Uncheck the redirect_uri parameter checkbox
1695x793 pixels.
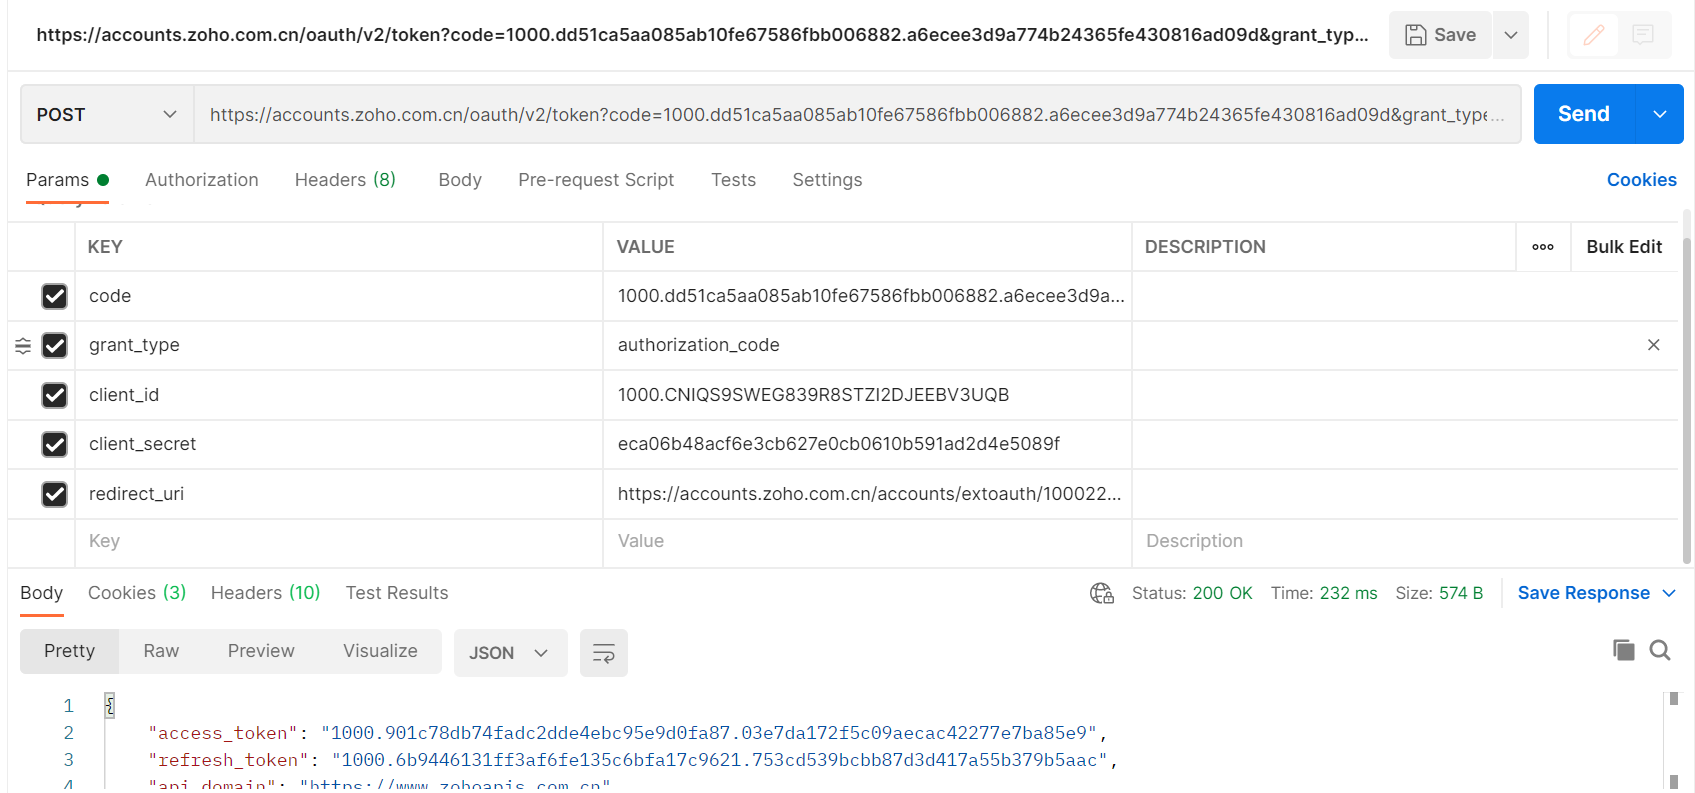coord(55,494)
